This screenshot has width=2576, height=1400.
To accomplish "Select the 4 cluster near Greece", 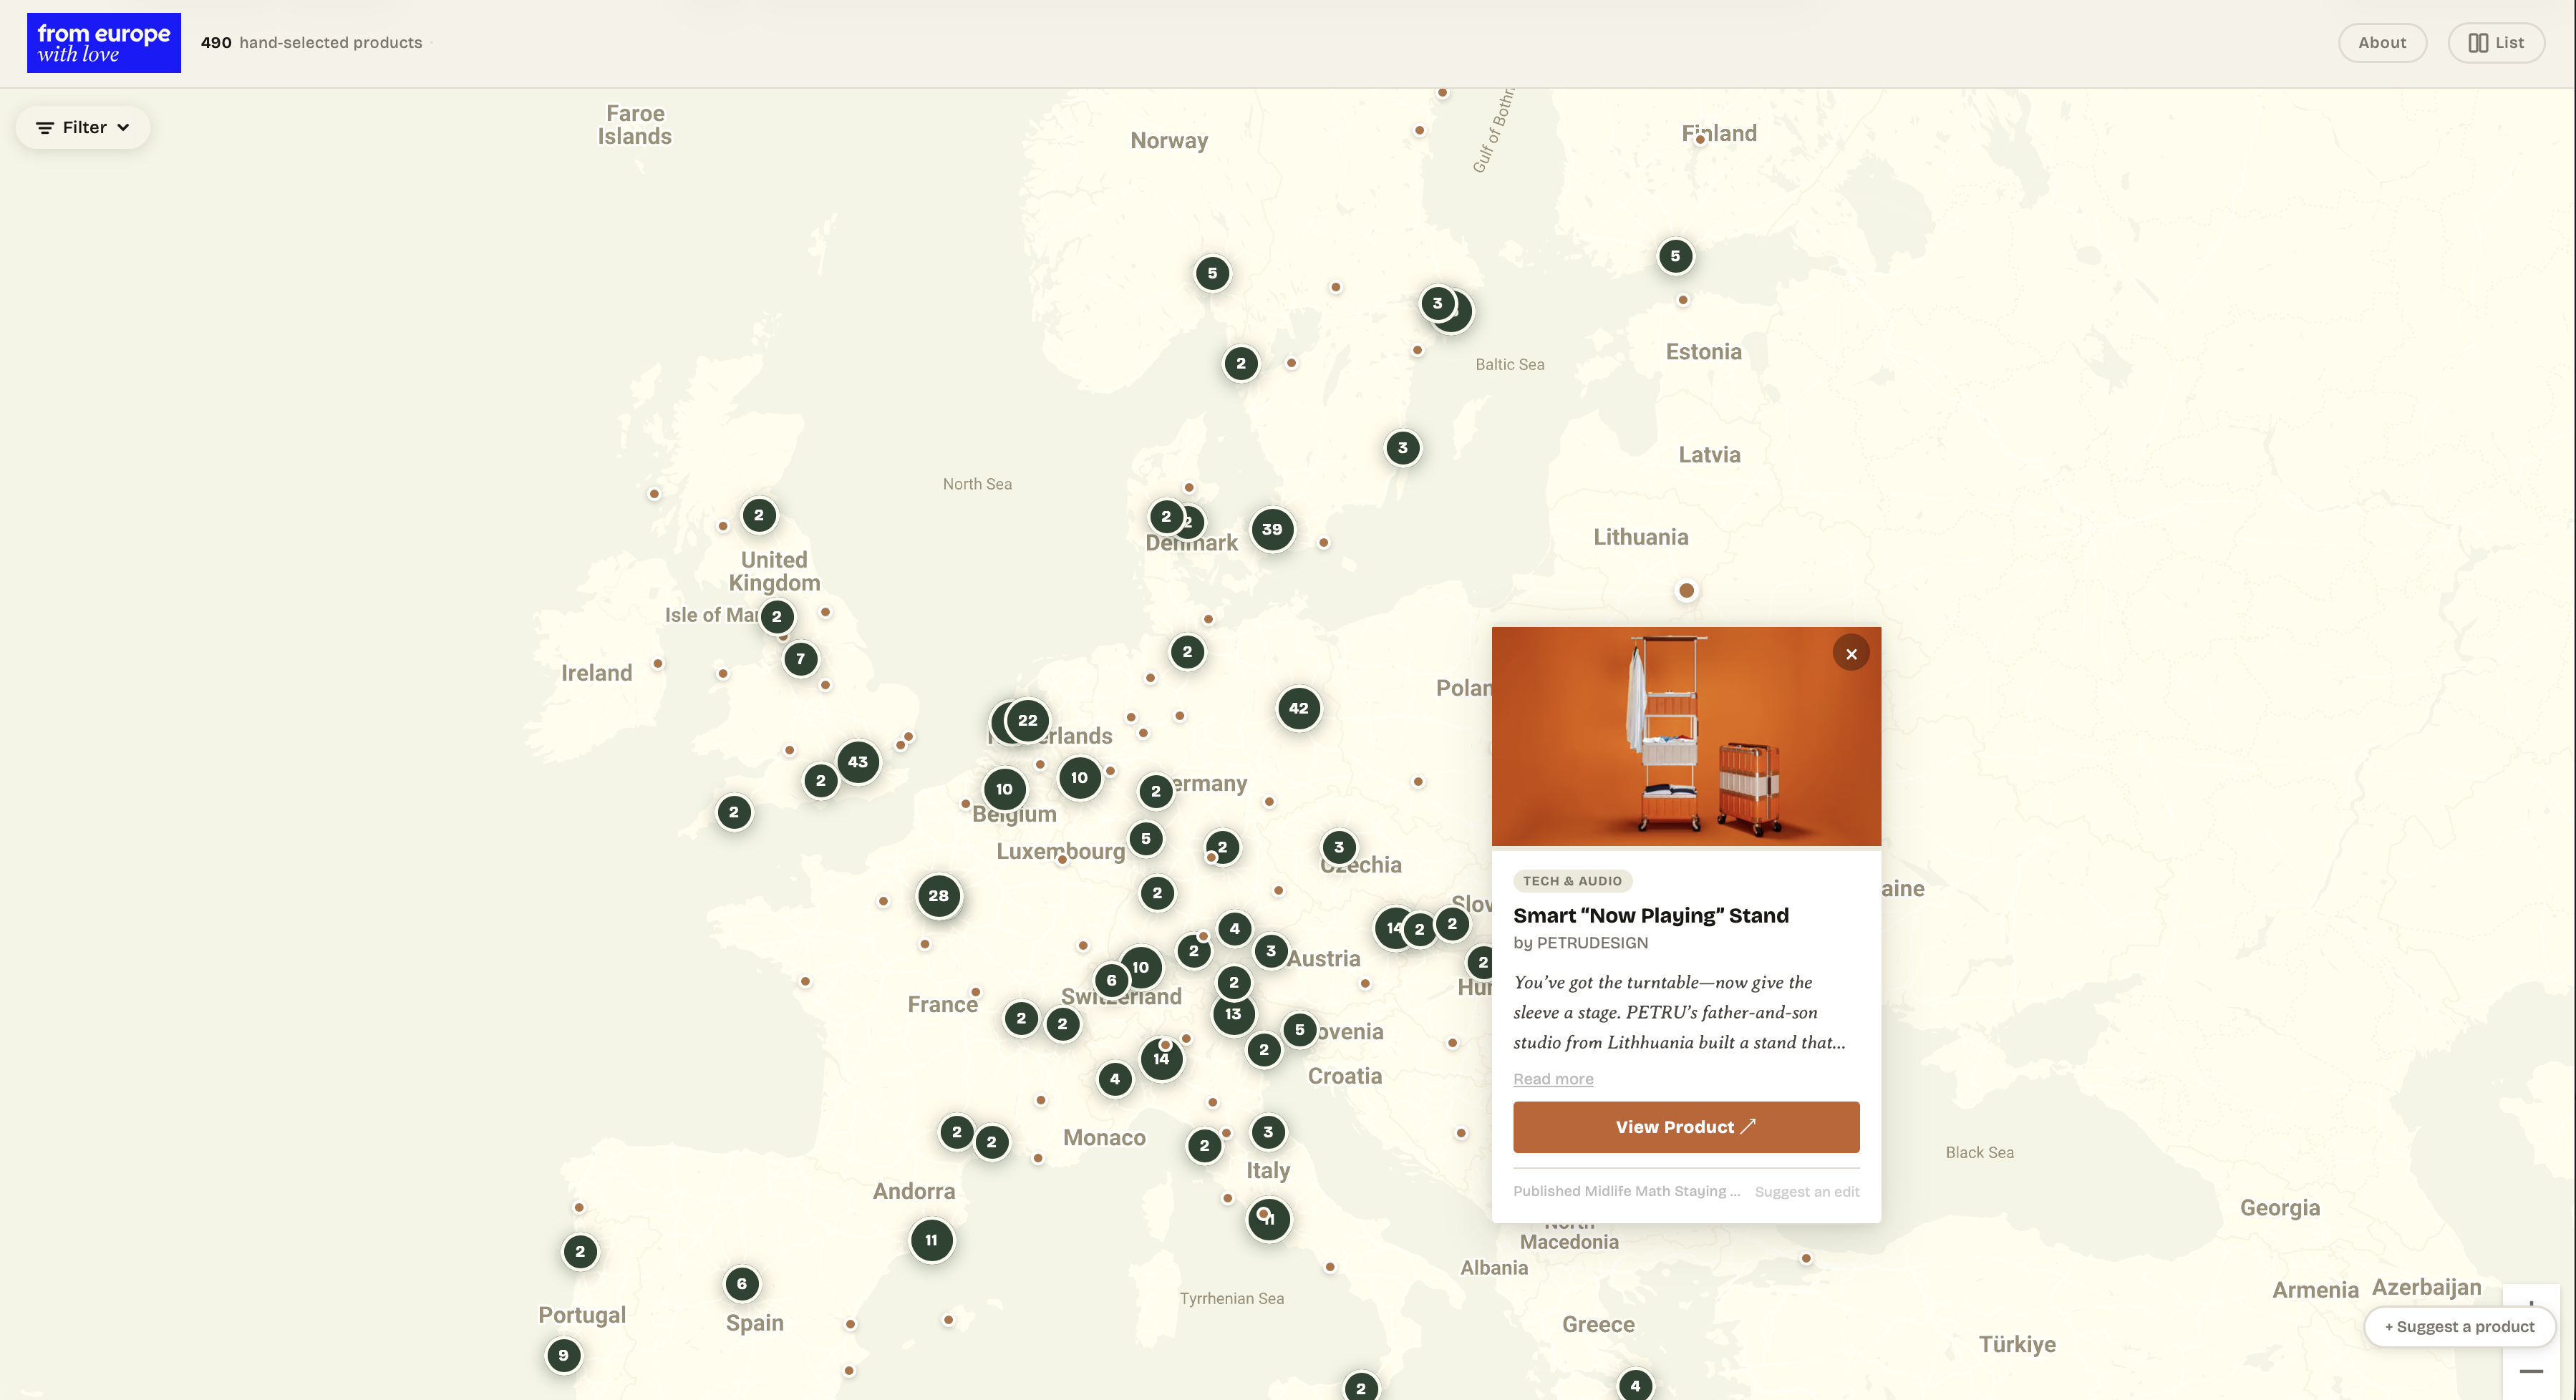I will [x=1635, y=1385].
